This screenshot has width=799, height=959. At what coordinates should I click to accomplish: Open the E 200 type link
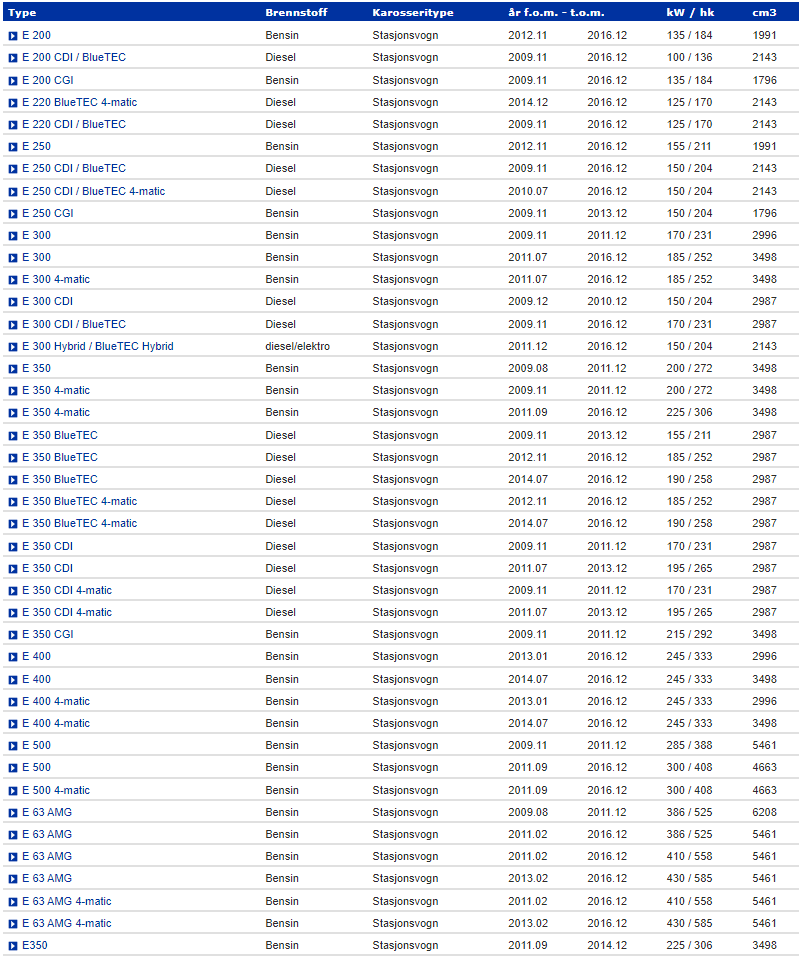click(36, 35)
